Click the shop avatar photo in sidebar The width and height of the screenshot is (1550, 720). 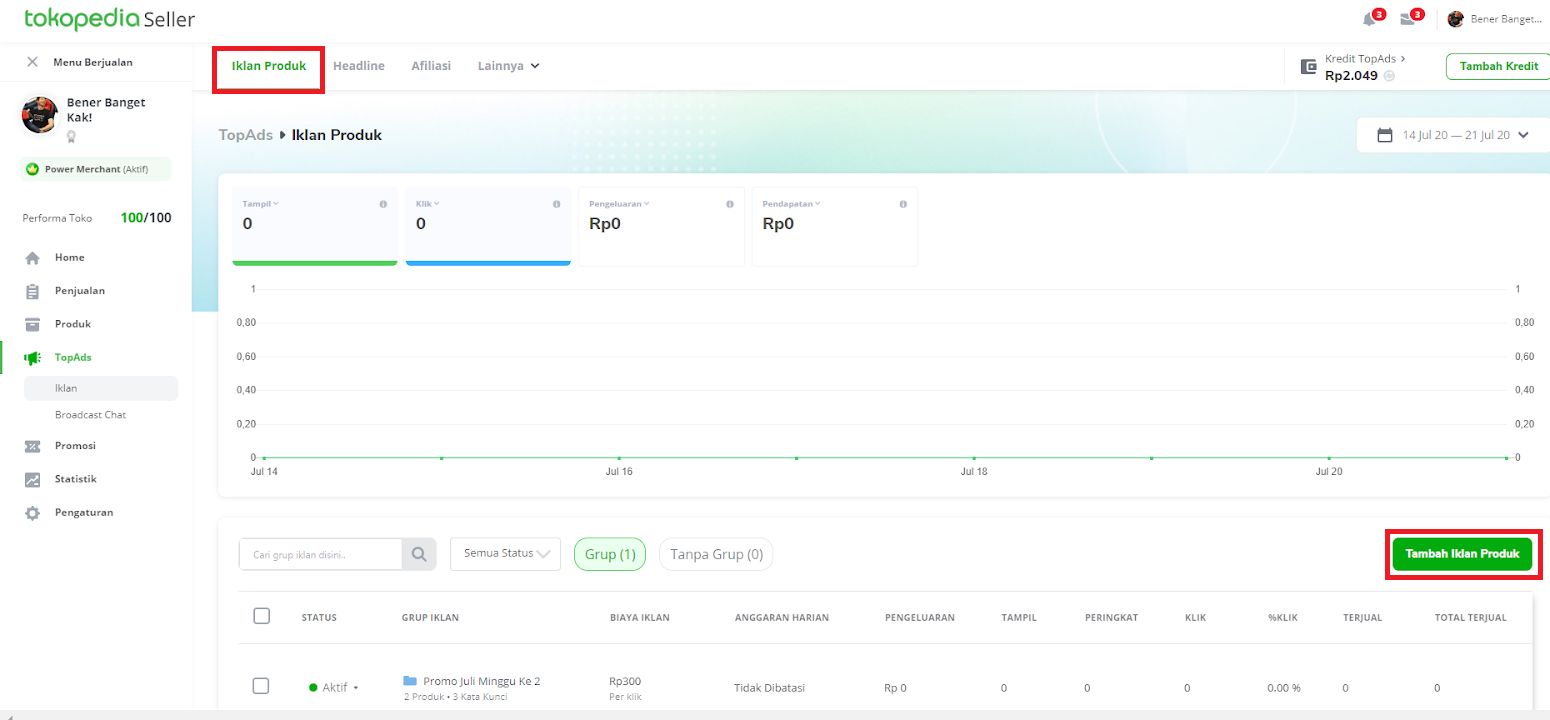click(x=40, y=115)
